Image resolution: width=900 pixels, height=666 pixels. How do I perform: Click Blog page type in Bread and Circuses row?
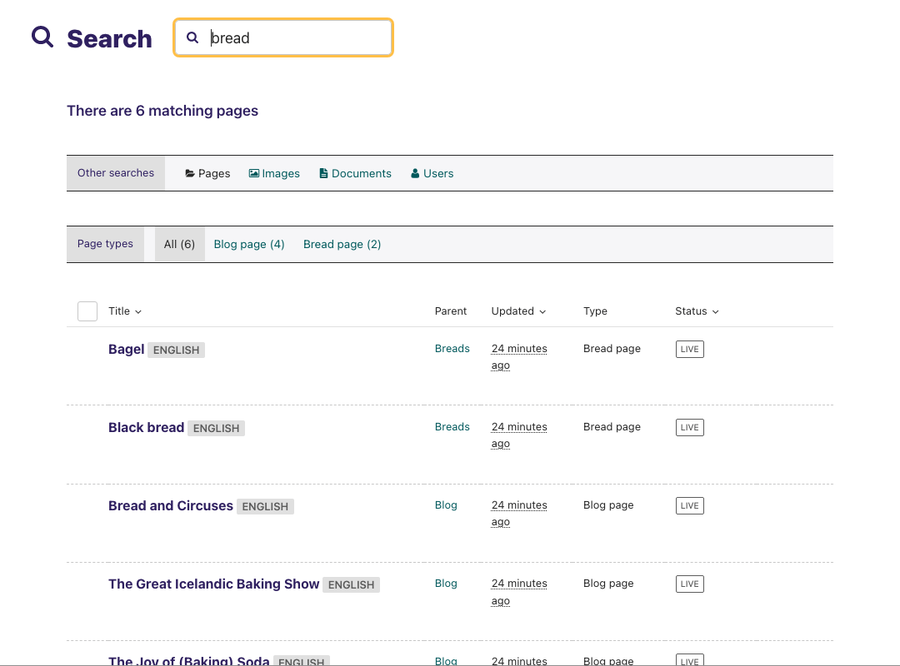pyautogui.click(x=608, y=505)
